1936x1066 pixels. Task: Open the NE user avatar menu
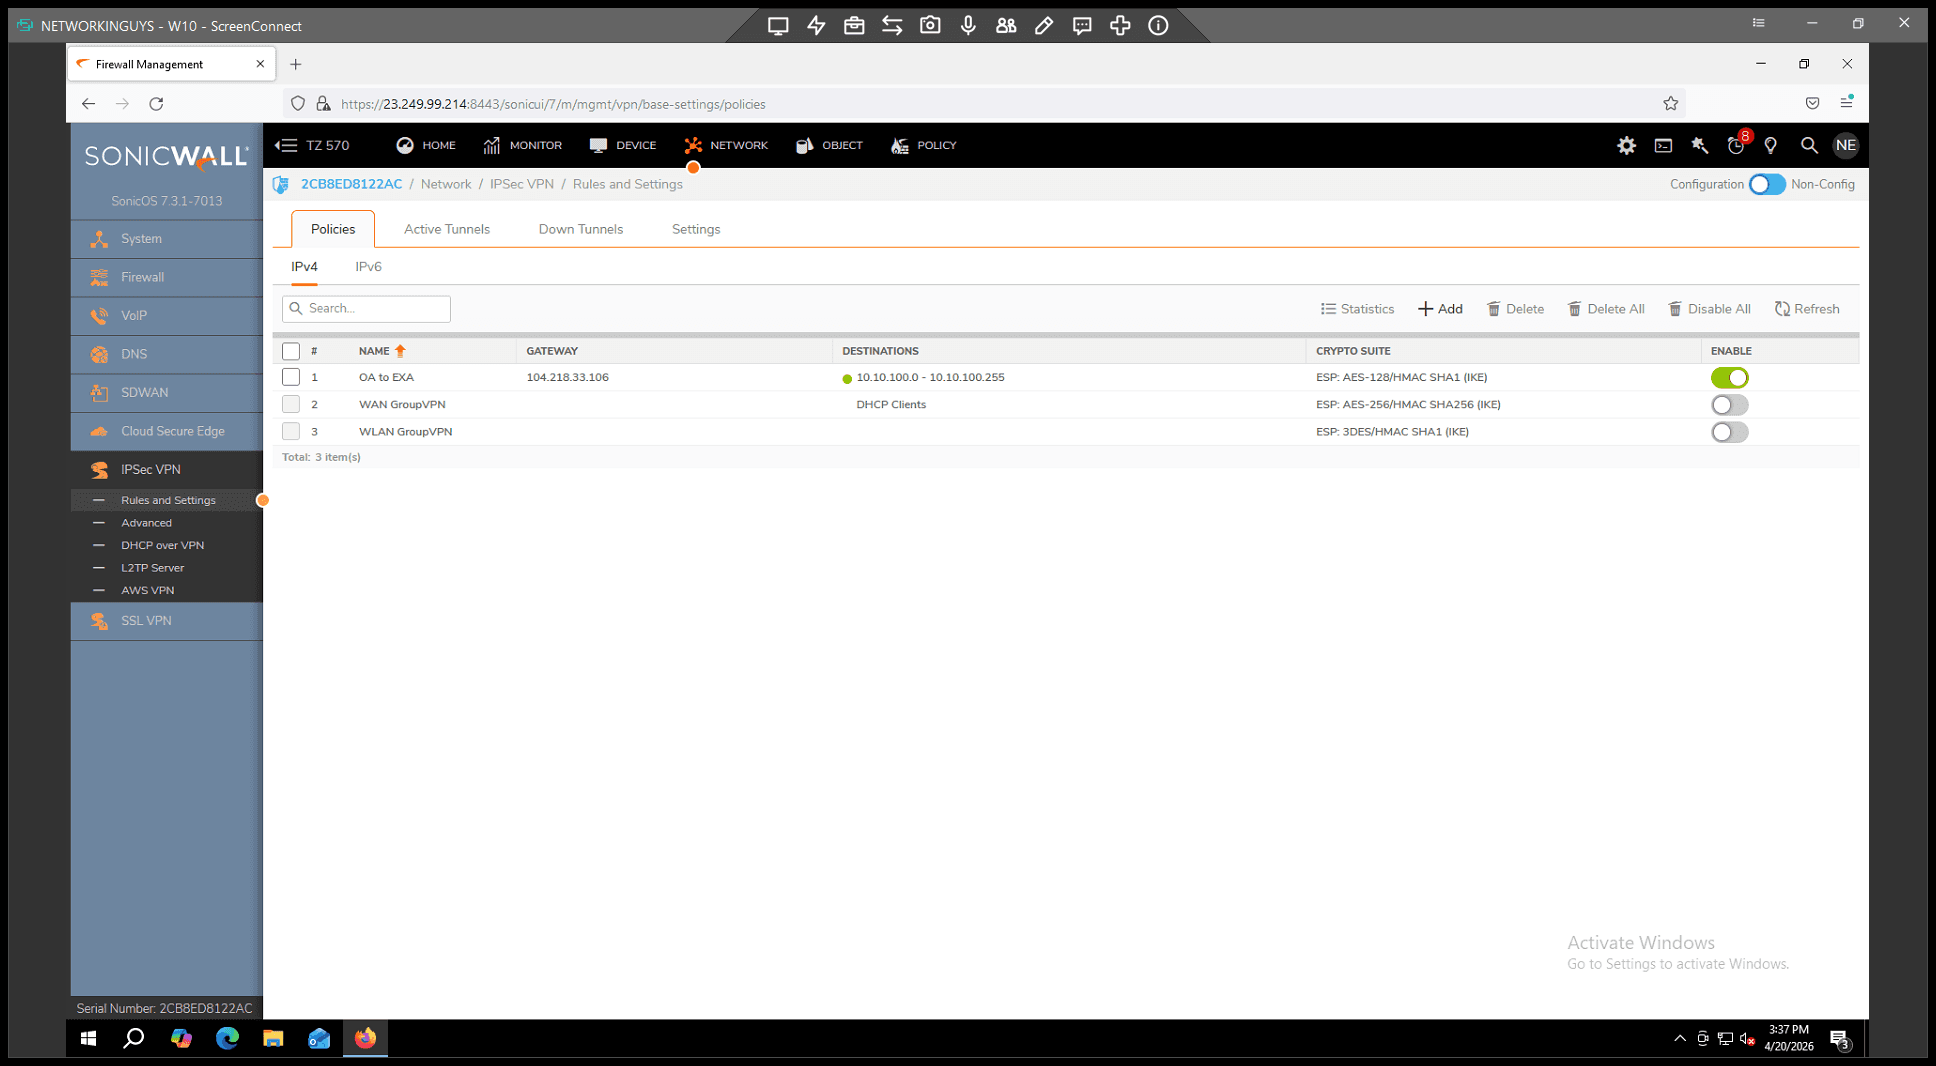[1845, 146]
